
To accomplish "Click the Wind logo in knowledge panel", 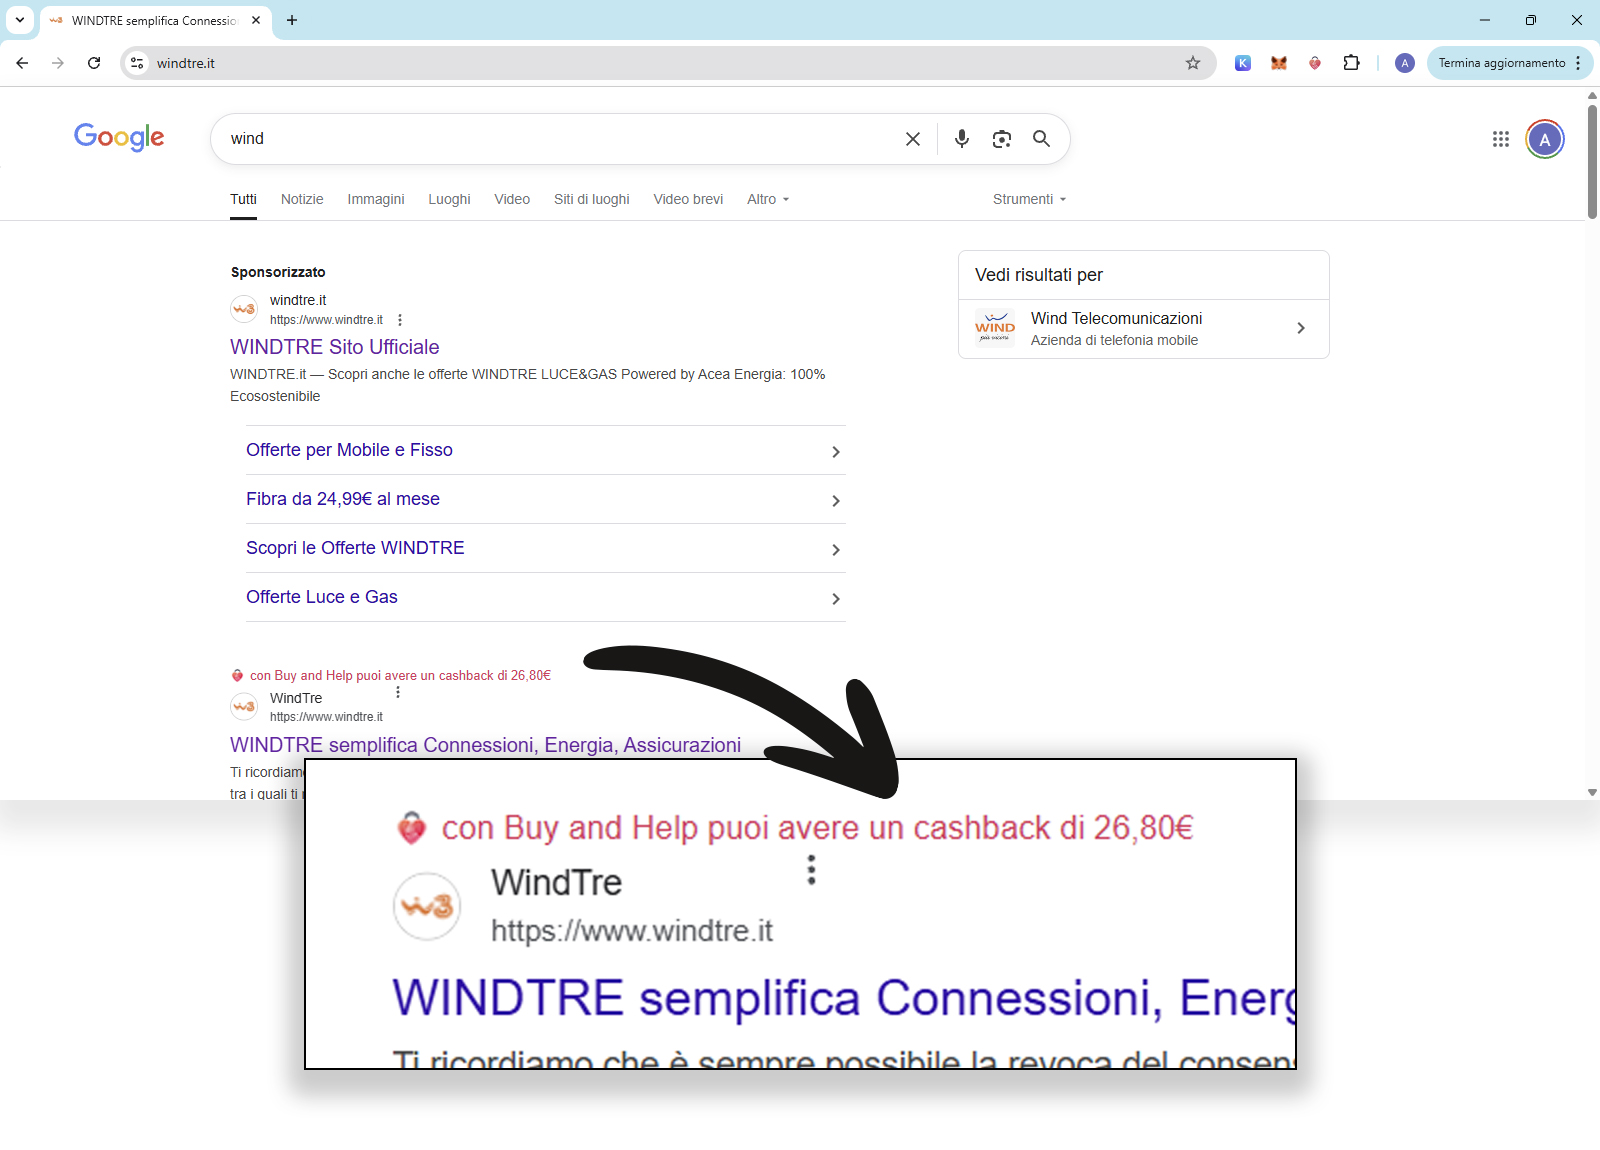I will tap(995, 328).
